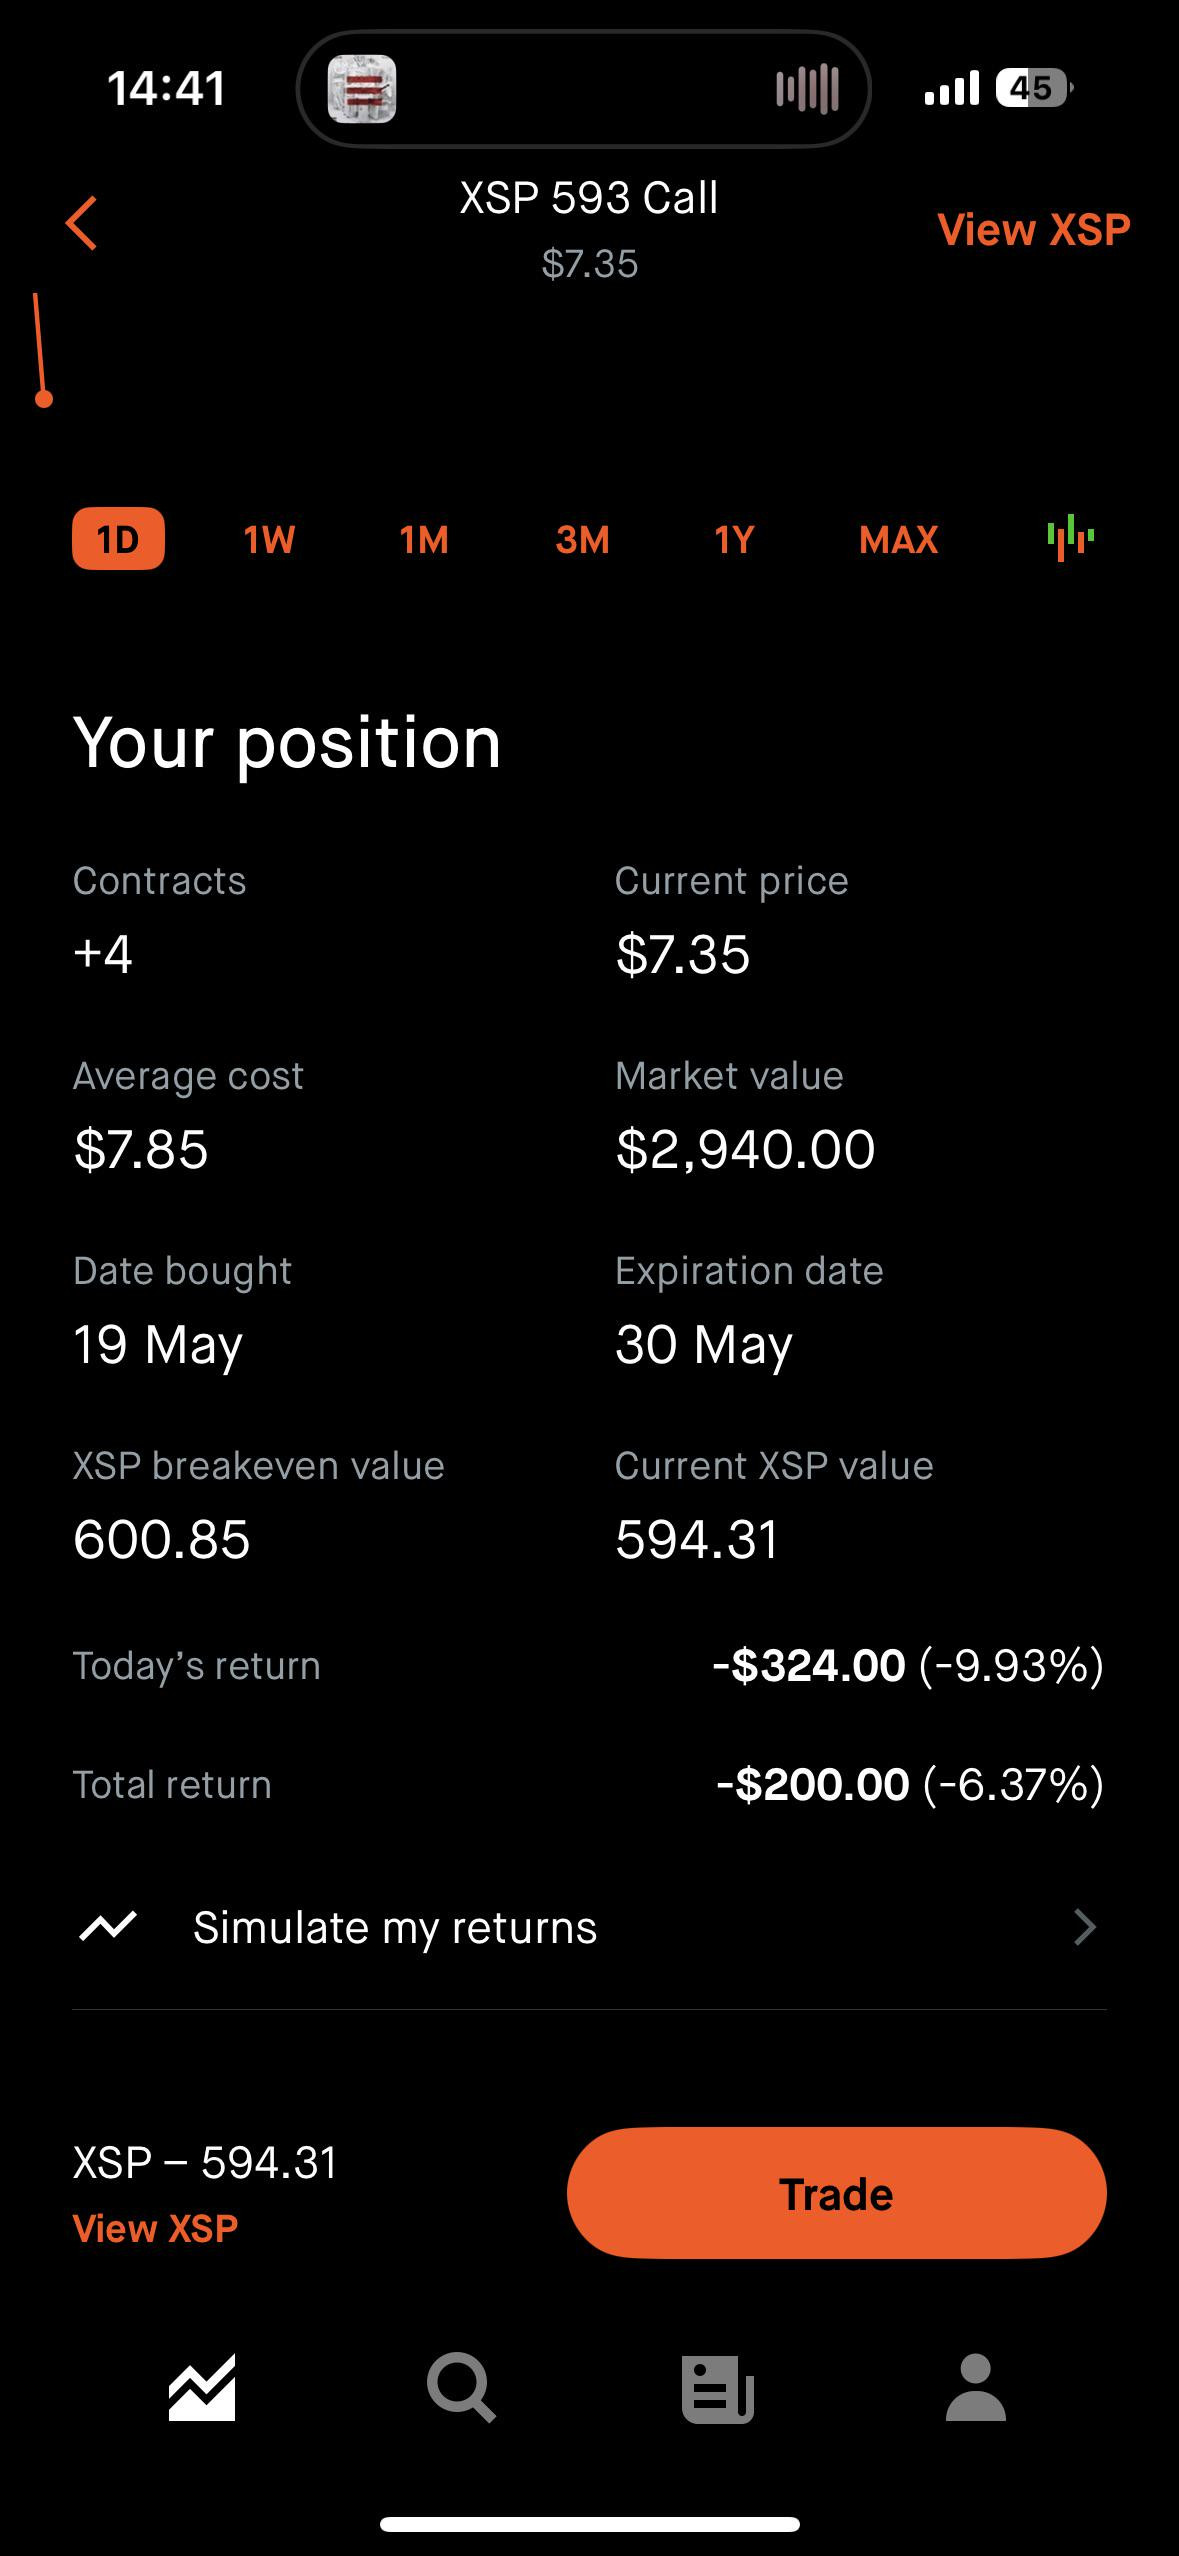The height and width of the screenshot is (2556, 1179).
Task: Tap View XSP link at top right
Action: (x=1033, y=230)
